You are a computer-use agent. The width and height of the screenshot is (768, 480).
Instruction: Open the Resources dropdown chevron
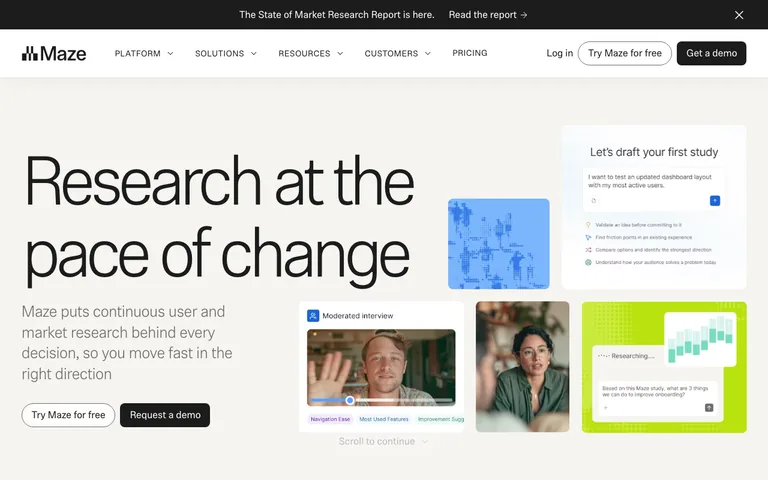click(340, 53)
